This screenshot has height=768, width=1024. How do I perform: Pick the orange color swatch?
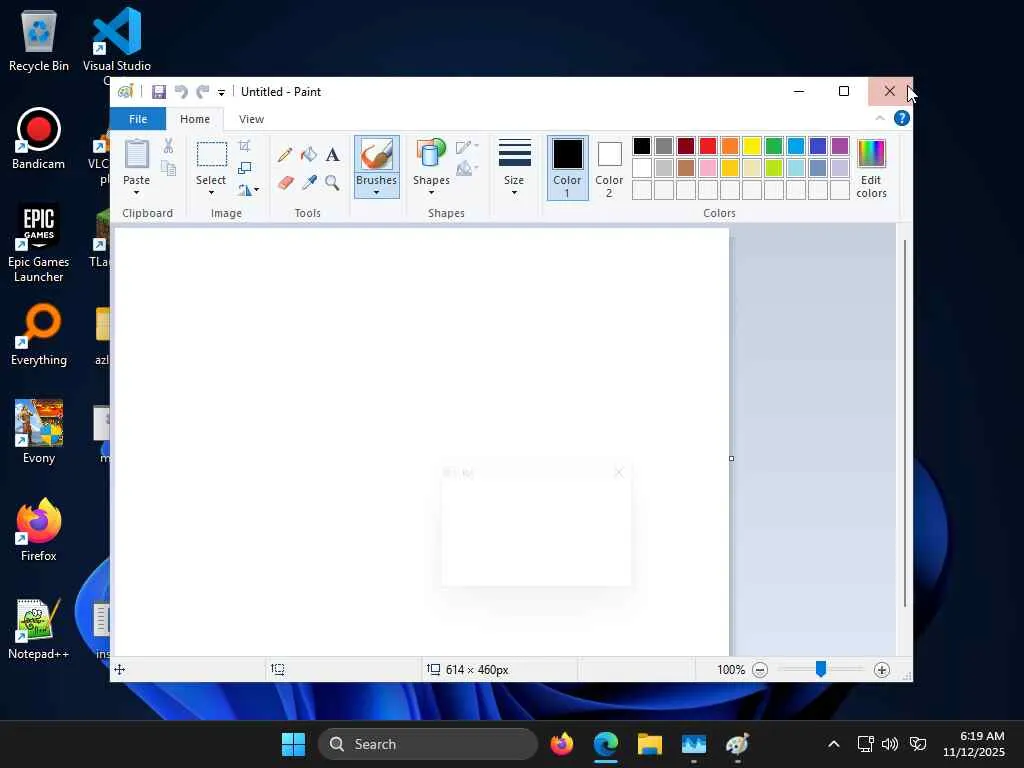pyautogui.click(x=730, y=146)
